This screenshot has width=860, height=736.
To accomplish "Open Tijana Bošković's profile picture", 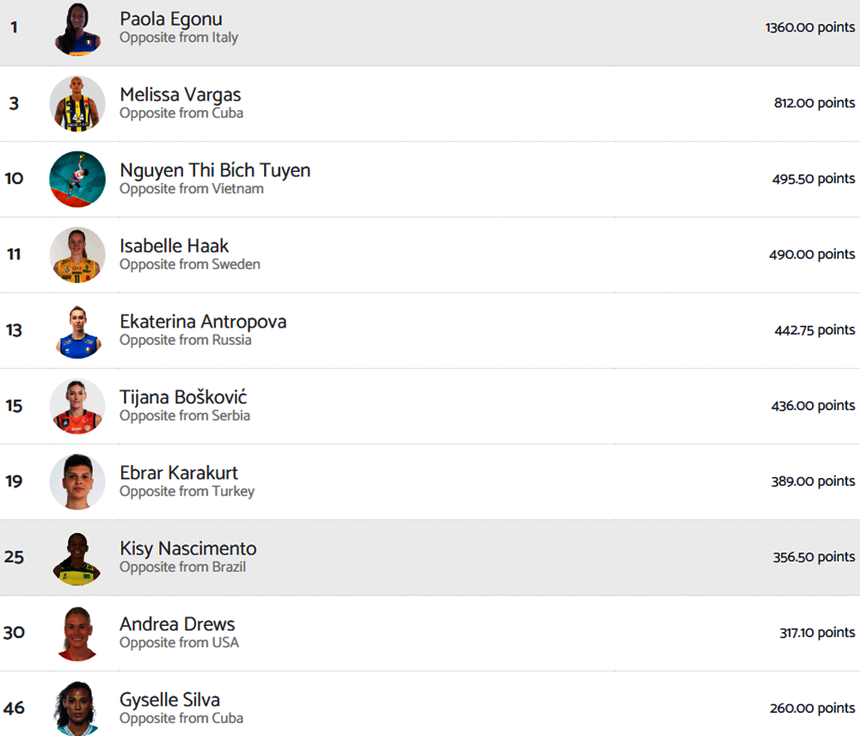I will click(77, 406).
